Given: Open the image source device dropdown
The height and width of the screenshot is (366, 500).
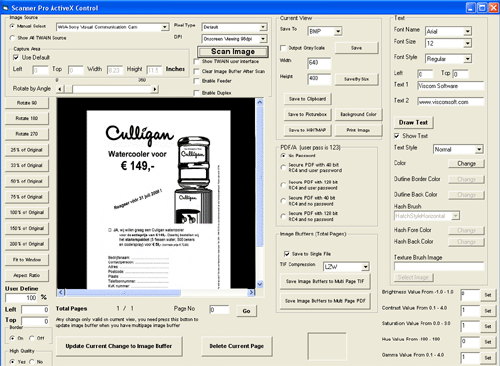Looking at the screenshot, I should [165, 27].
